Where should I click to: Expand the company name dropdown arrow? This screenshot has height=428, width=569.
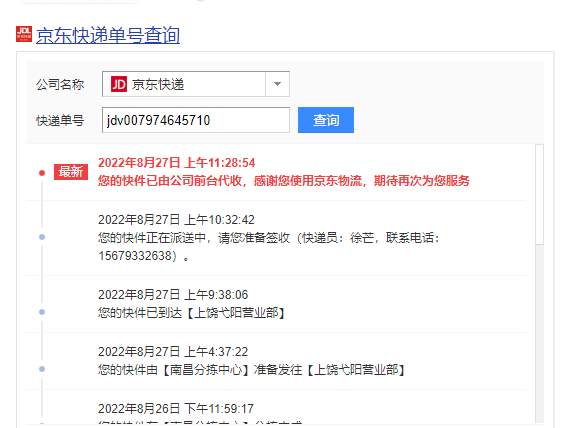click(277, 84)
